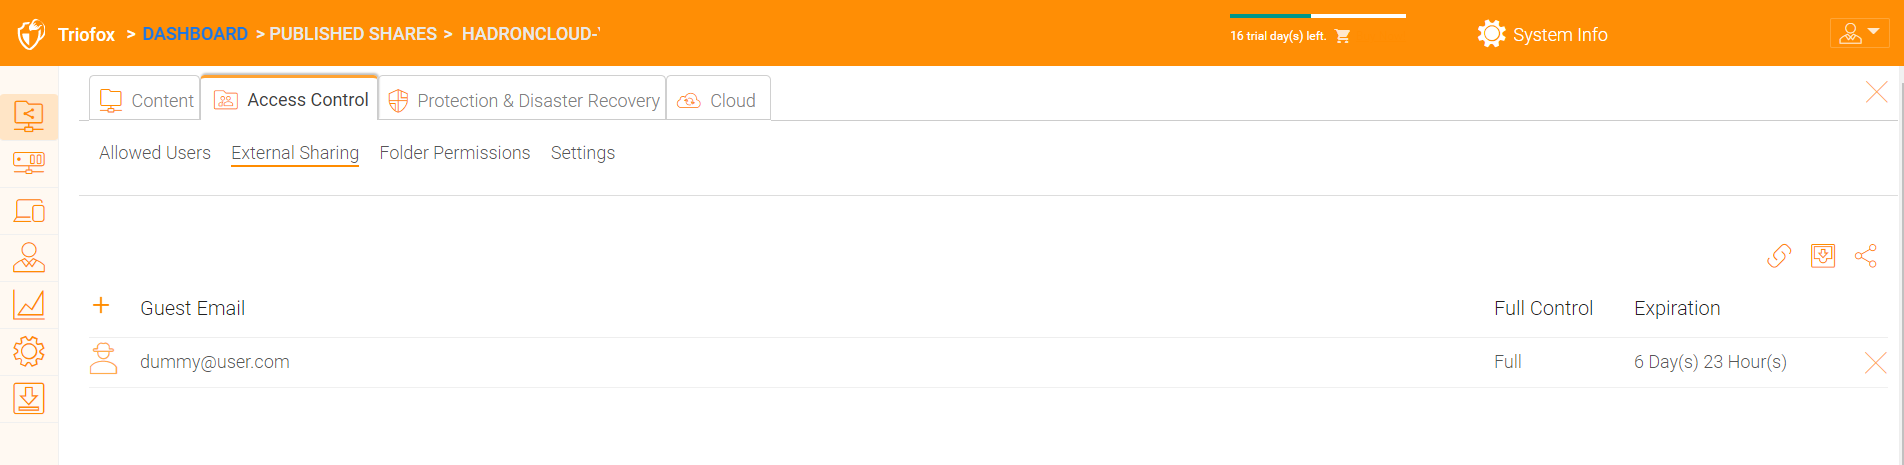The height and width of the screenshot is (465, 1904).
Task: Click the DASHBOARD breadcrumb link
Action: (195, 34)
